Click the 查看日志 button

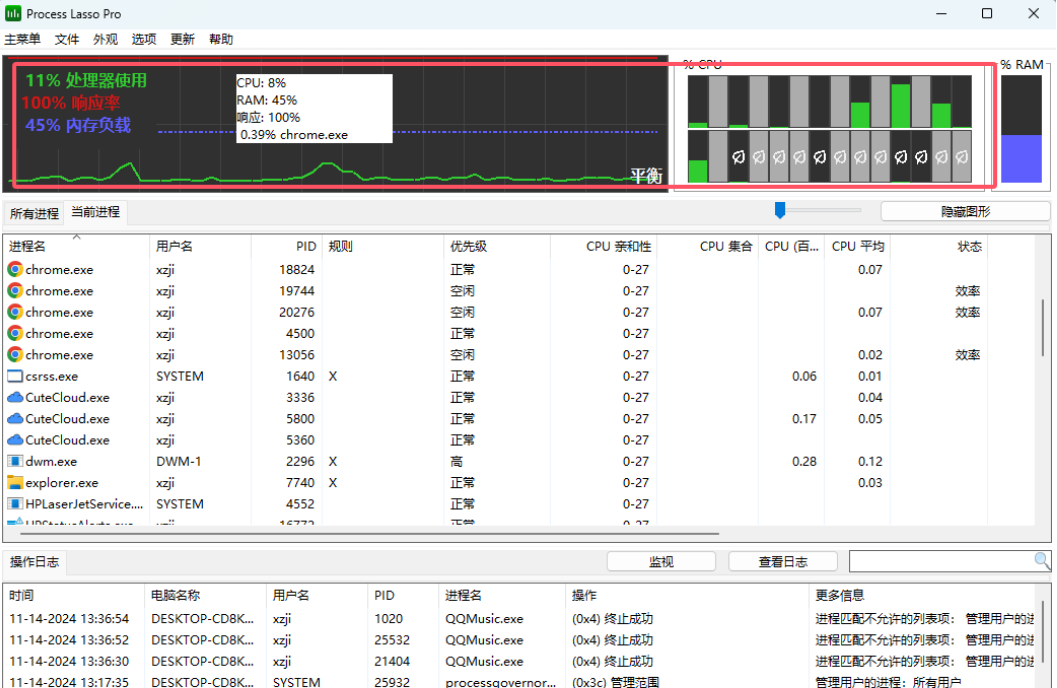click(783, 562)
